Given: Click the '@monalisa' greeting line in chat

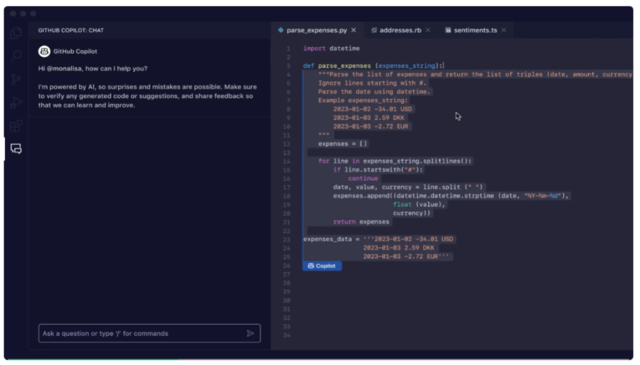Looking at the screenshot, I should point(93,69).
